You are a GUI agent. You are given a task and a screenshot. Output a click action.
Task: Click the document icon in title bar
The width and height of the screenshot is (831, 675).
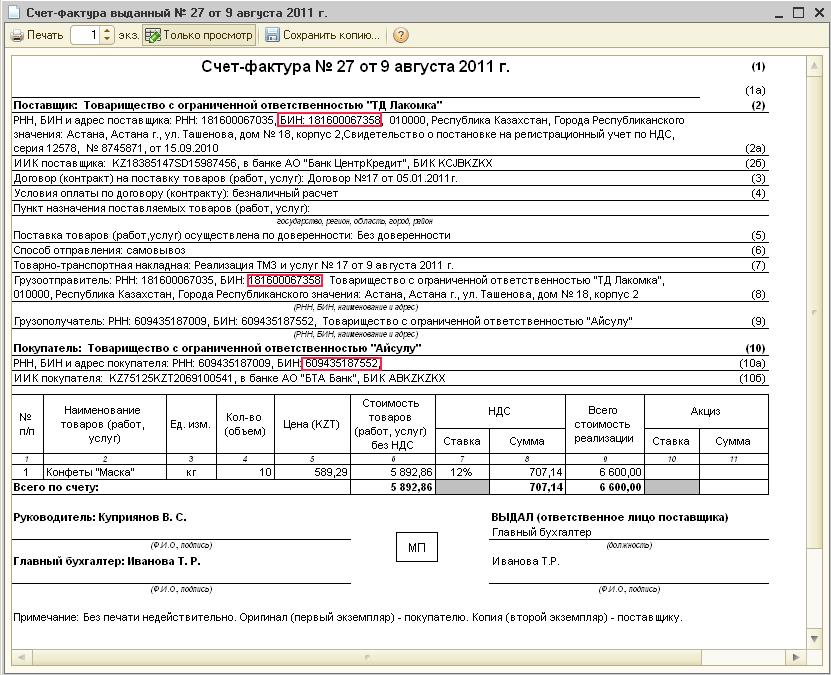click(x=12, y=13)
